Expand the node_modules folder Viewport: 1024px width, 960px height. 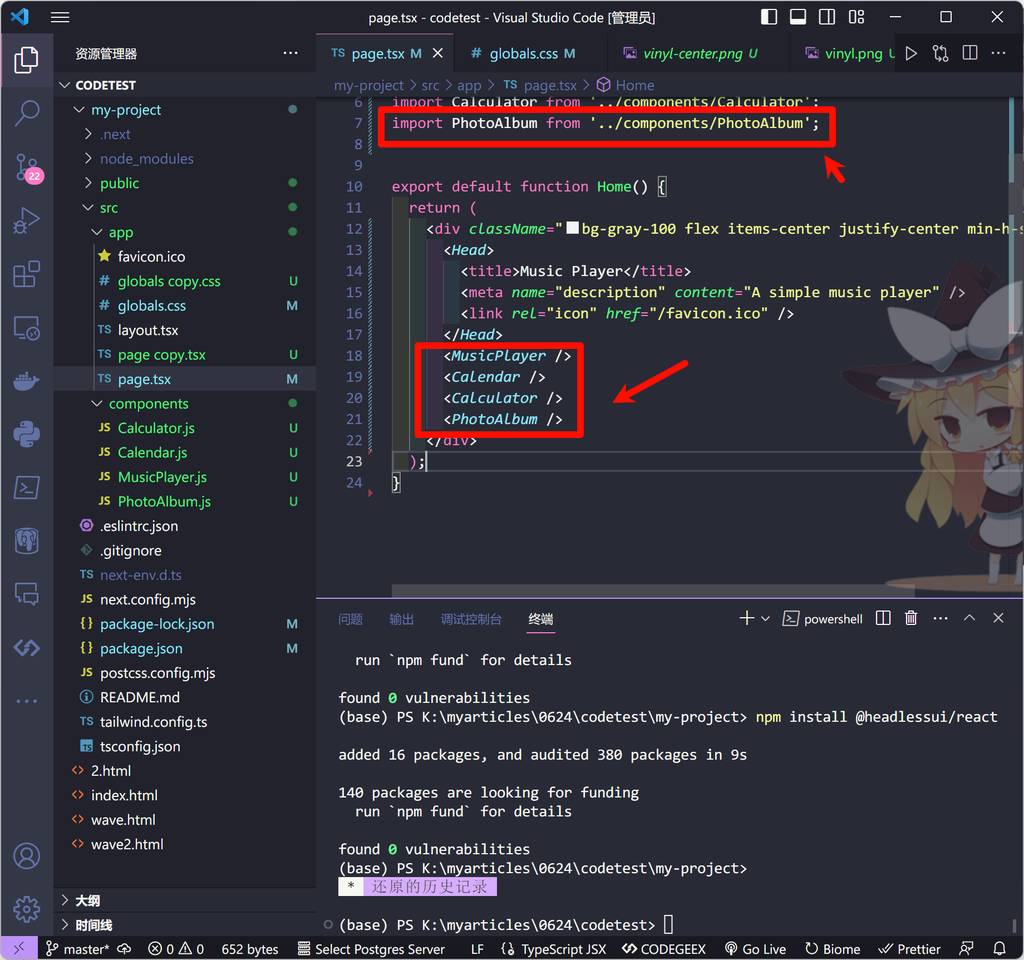(x=88, y=159)
